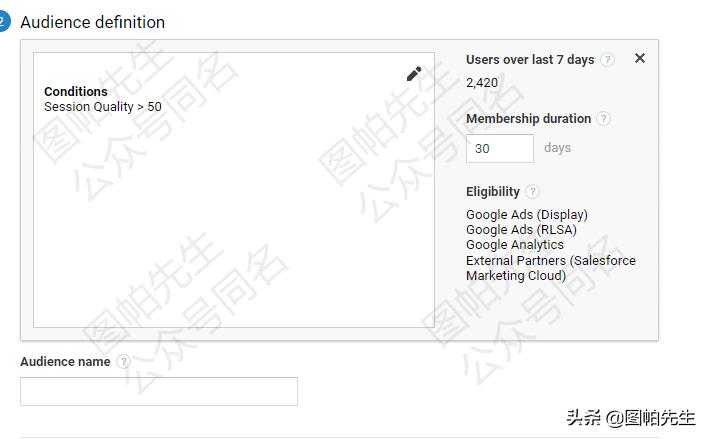
Task: Click the blue step 2 circle
Action: (3, 21)
